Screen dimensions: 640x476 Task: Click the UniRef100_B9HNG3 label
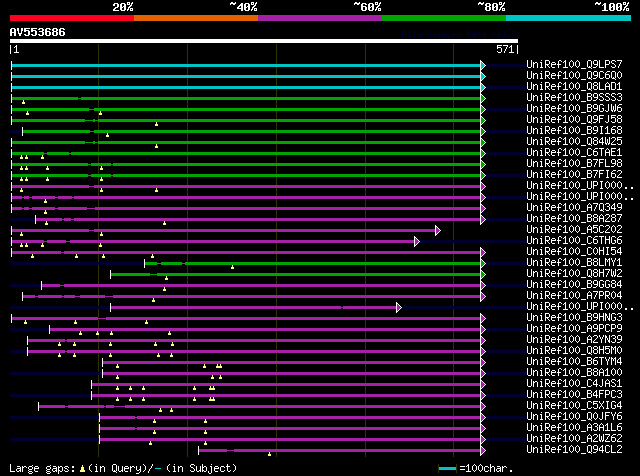click(574, 318)
